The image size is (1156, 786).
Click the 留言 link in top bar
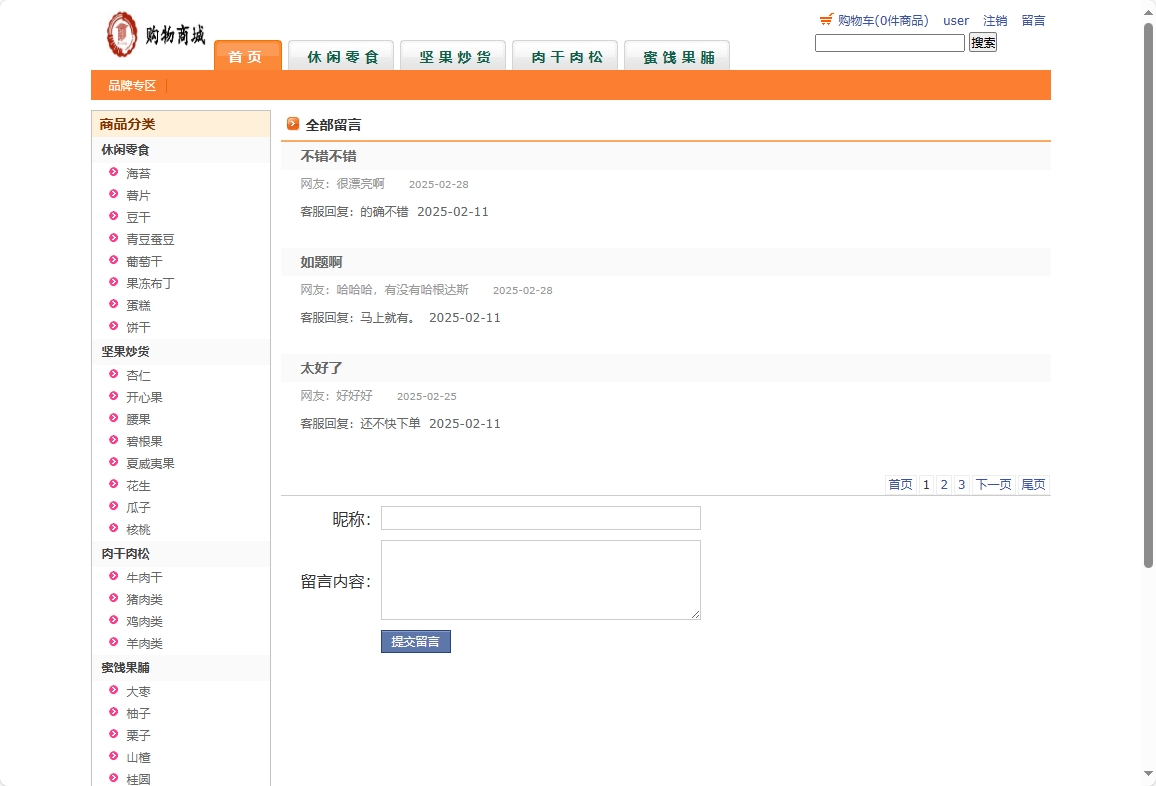1032,19
